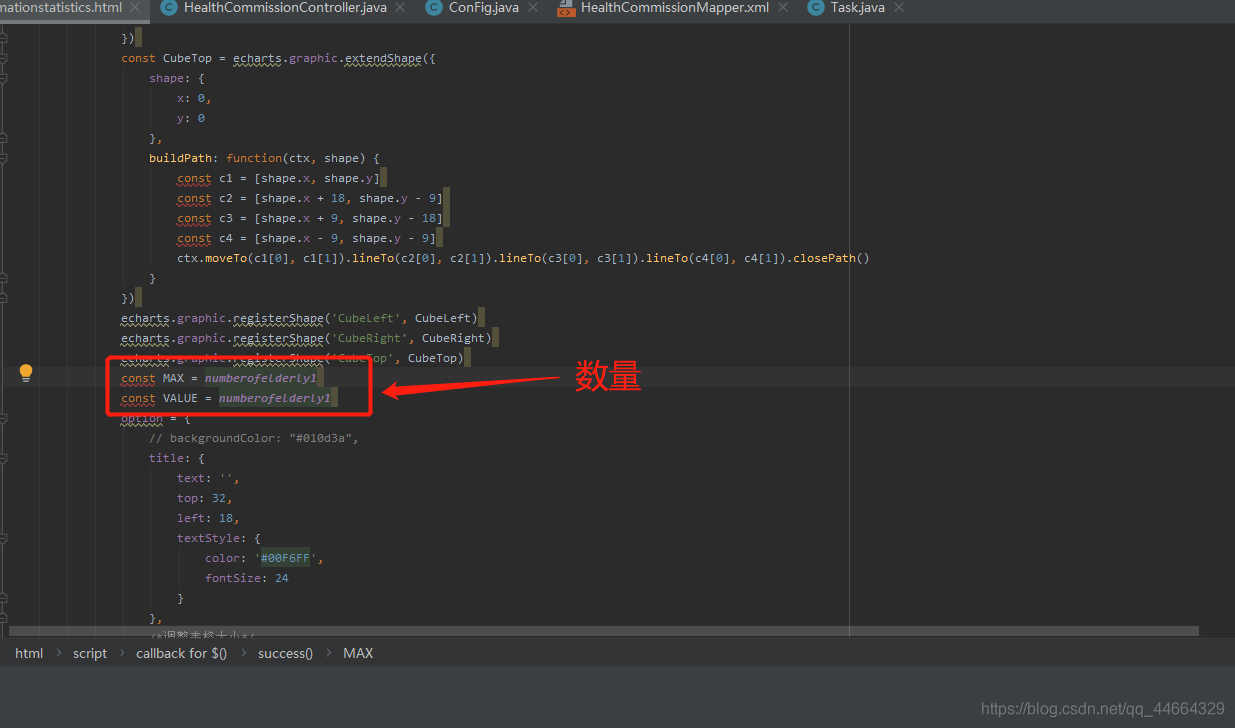Open the Task.java tab
The image size is (1235, 728).
(x=858, y=8)
